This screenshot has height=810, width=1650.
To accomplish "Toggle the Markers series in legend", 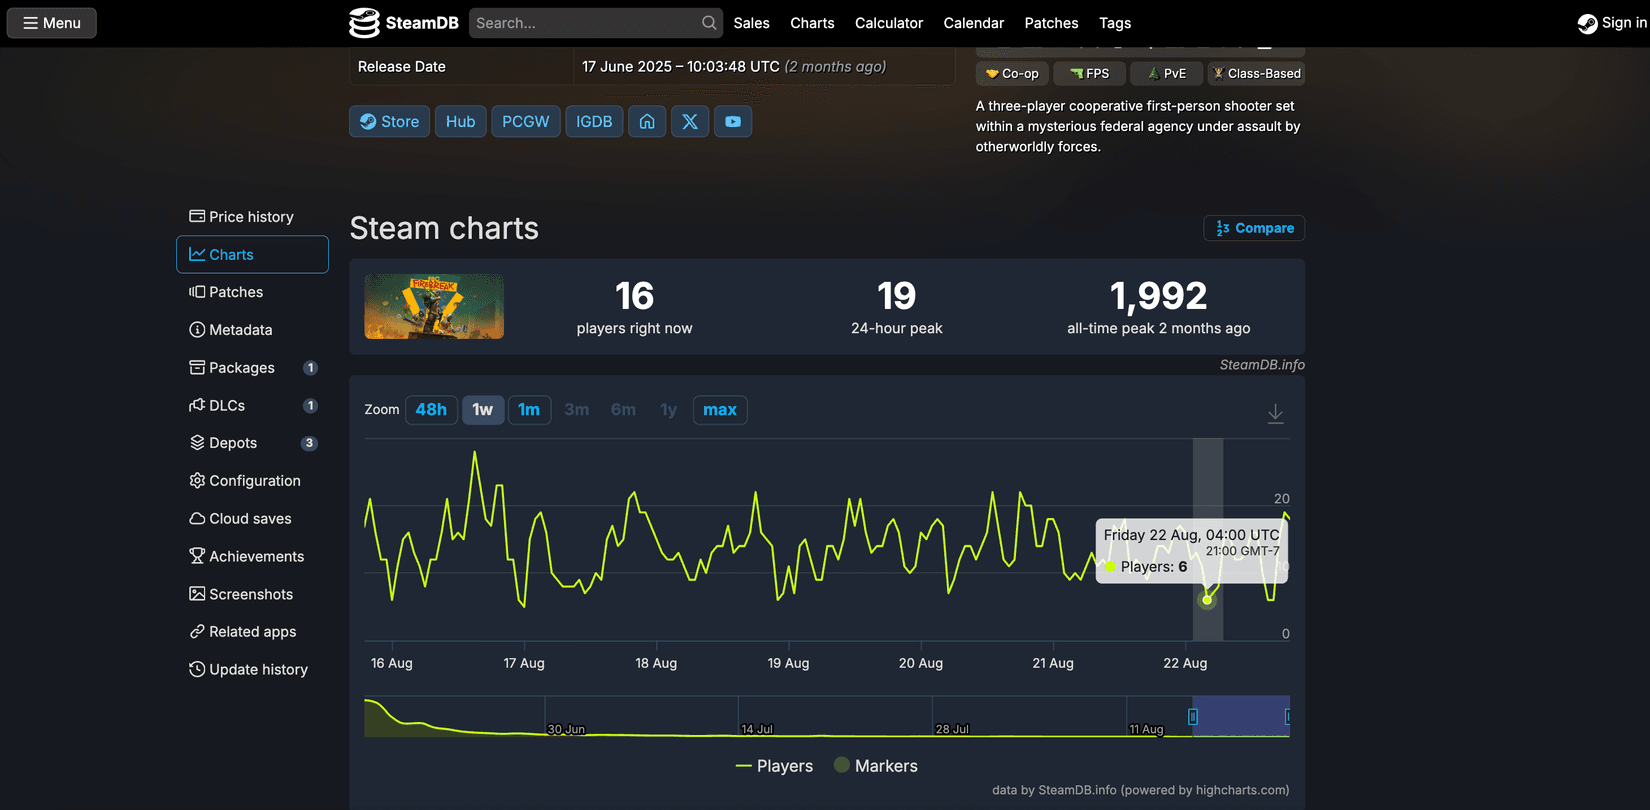I will click(875, 766).
